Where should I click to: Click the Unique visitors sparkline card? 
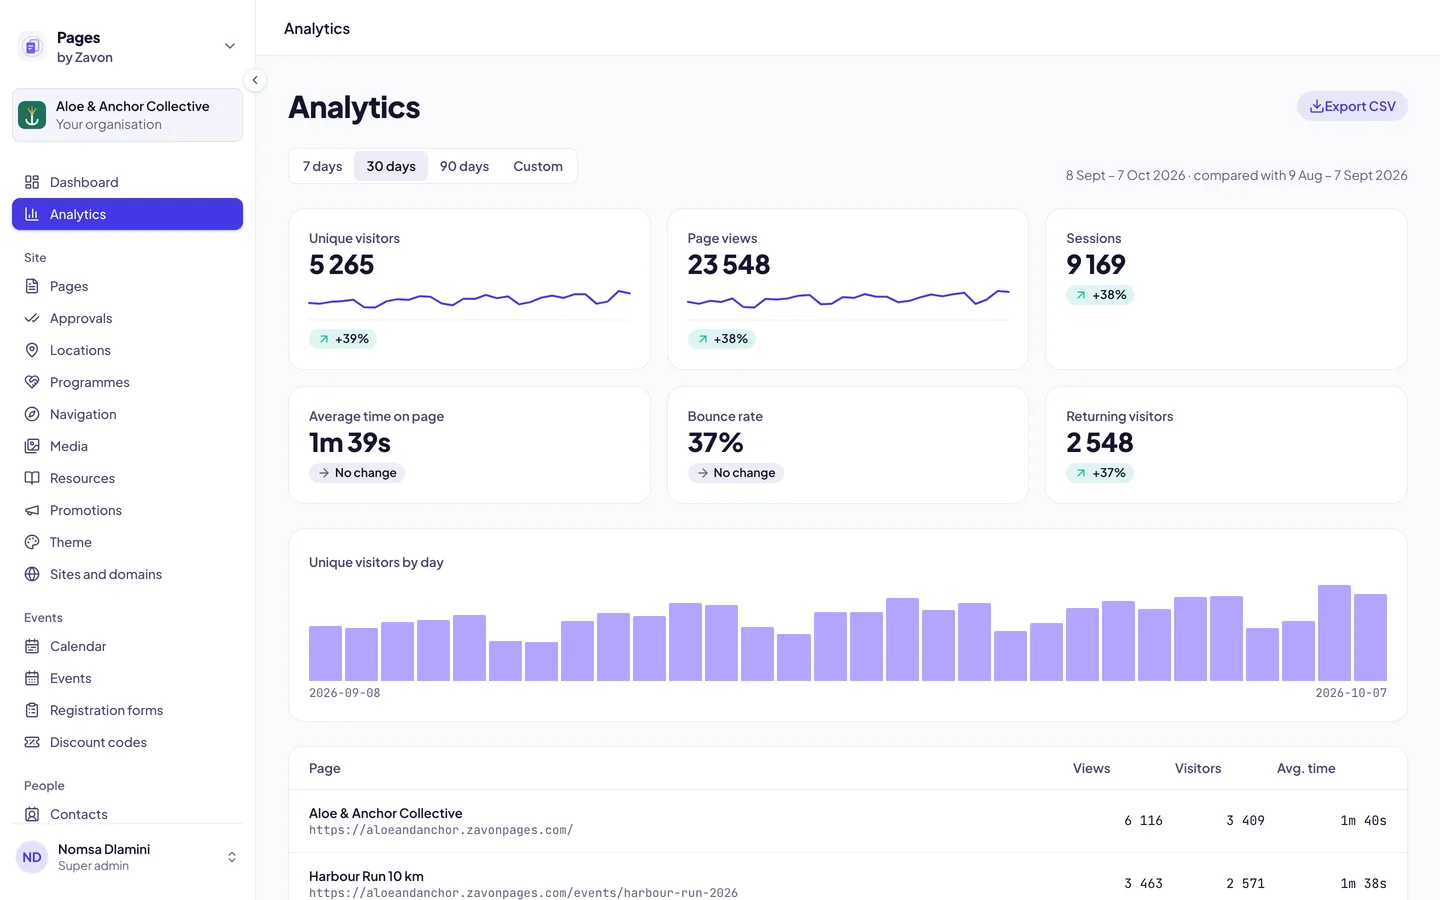point(469,289)
